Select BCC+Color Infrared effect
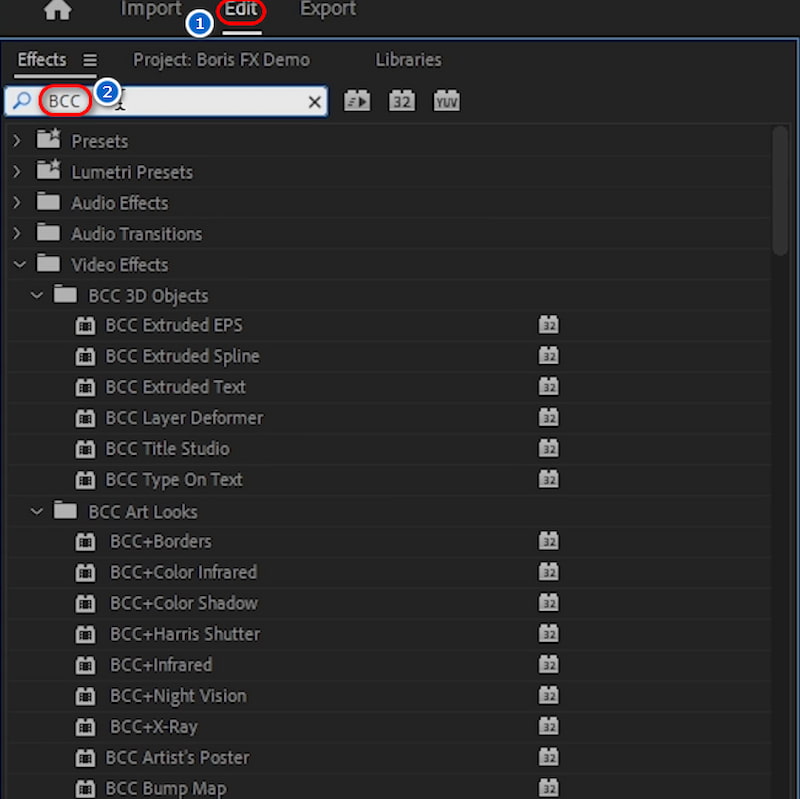This screenshot has width=800, height=799. (x=183, y=572)
